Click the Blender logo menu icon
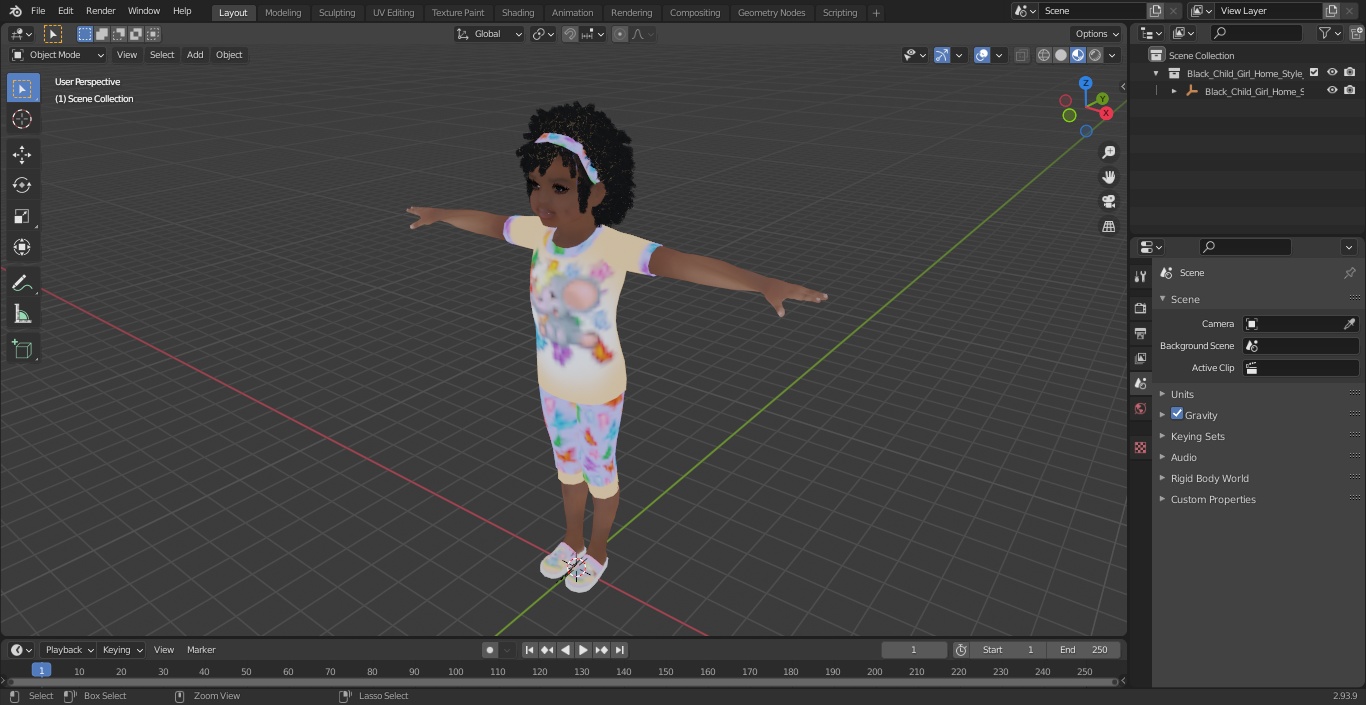This screenshot has height=705, width=1366. (15, 11)
